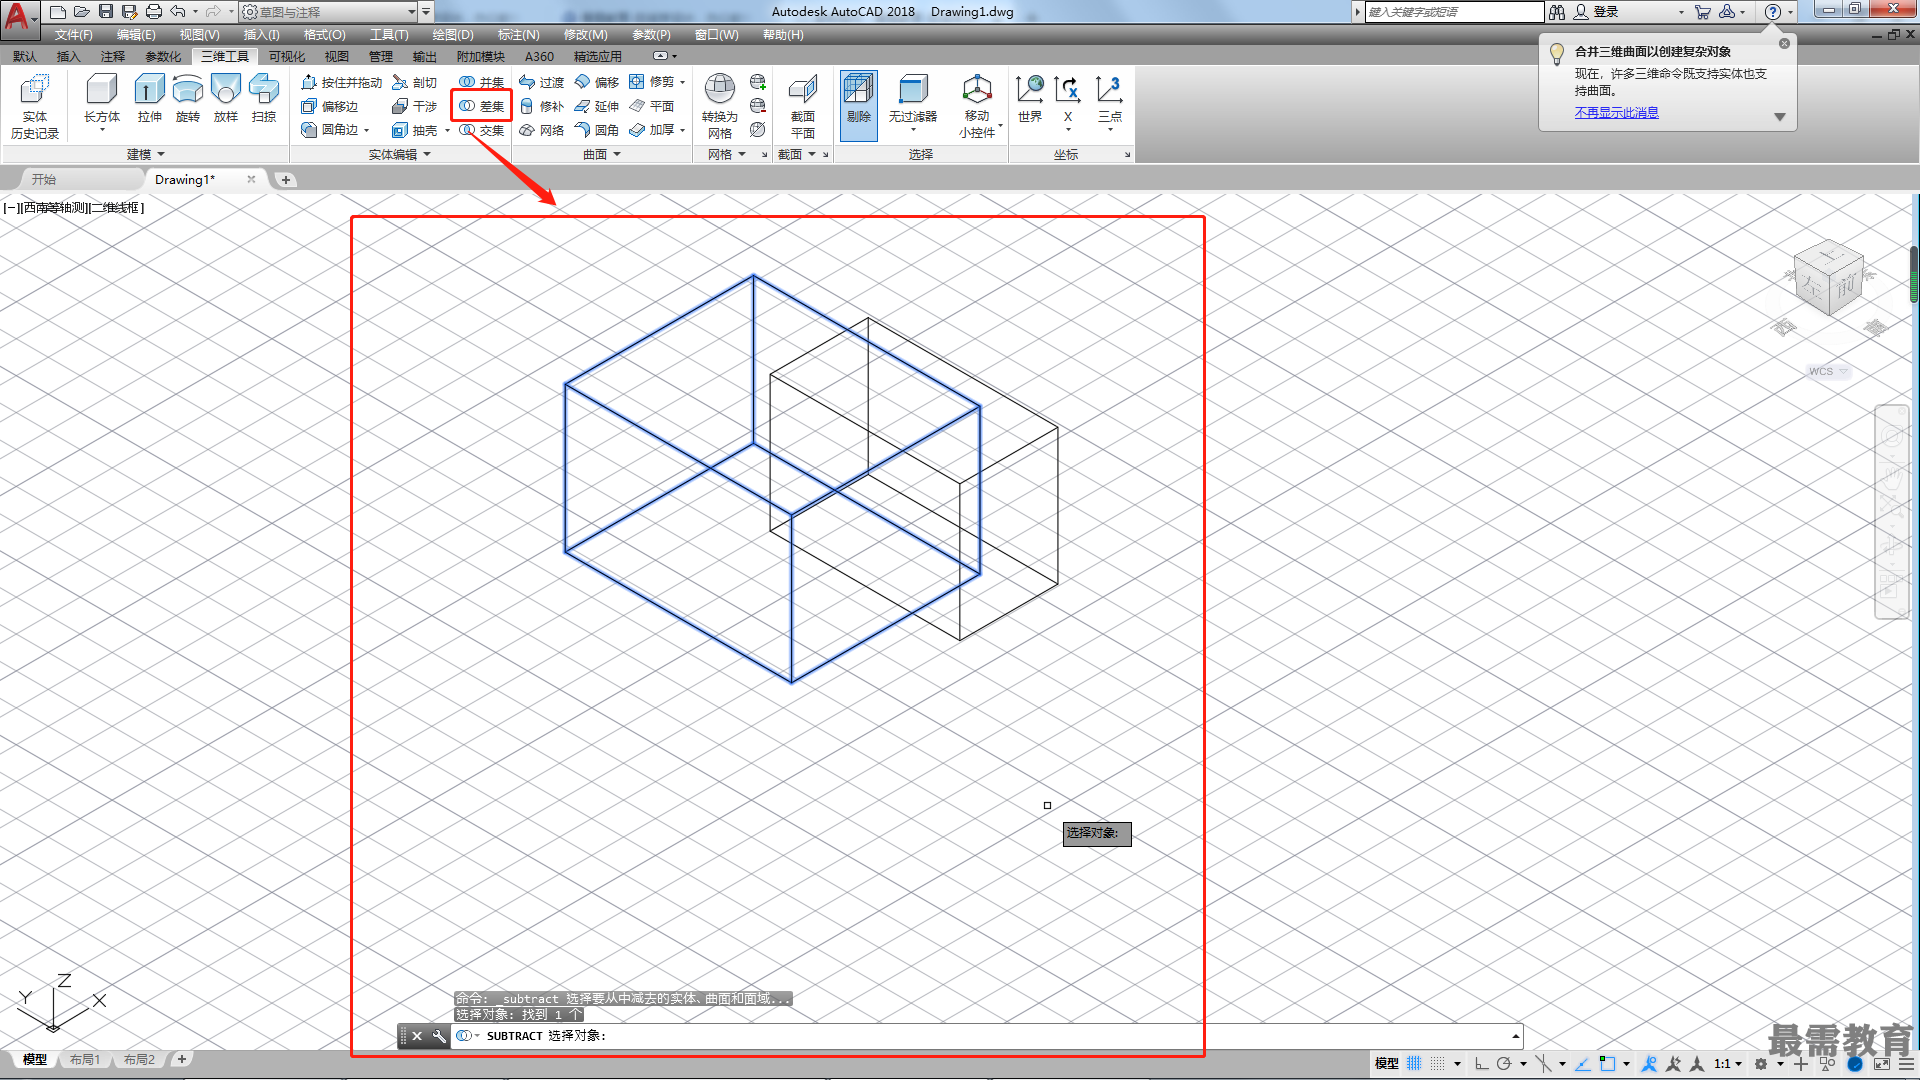The image size is (1920, 1080).
Task: Toggle isometric drafting in the status bar
Action: coord(1544,1063)
